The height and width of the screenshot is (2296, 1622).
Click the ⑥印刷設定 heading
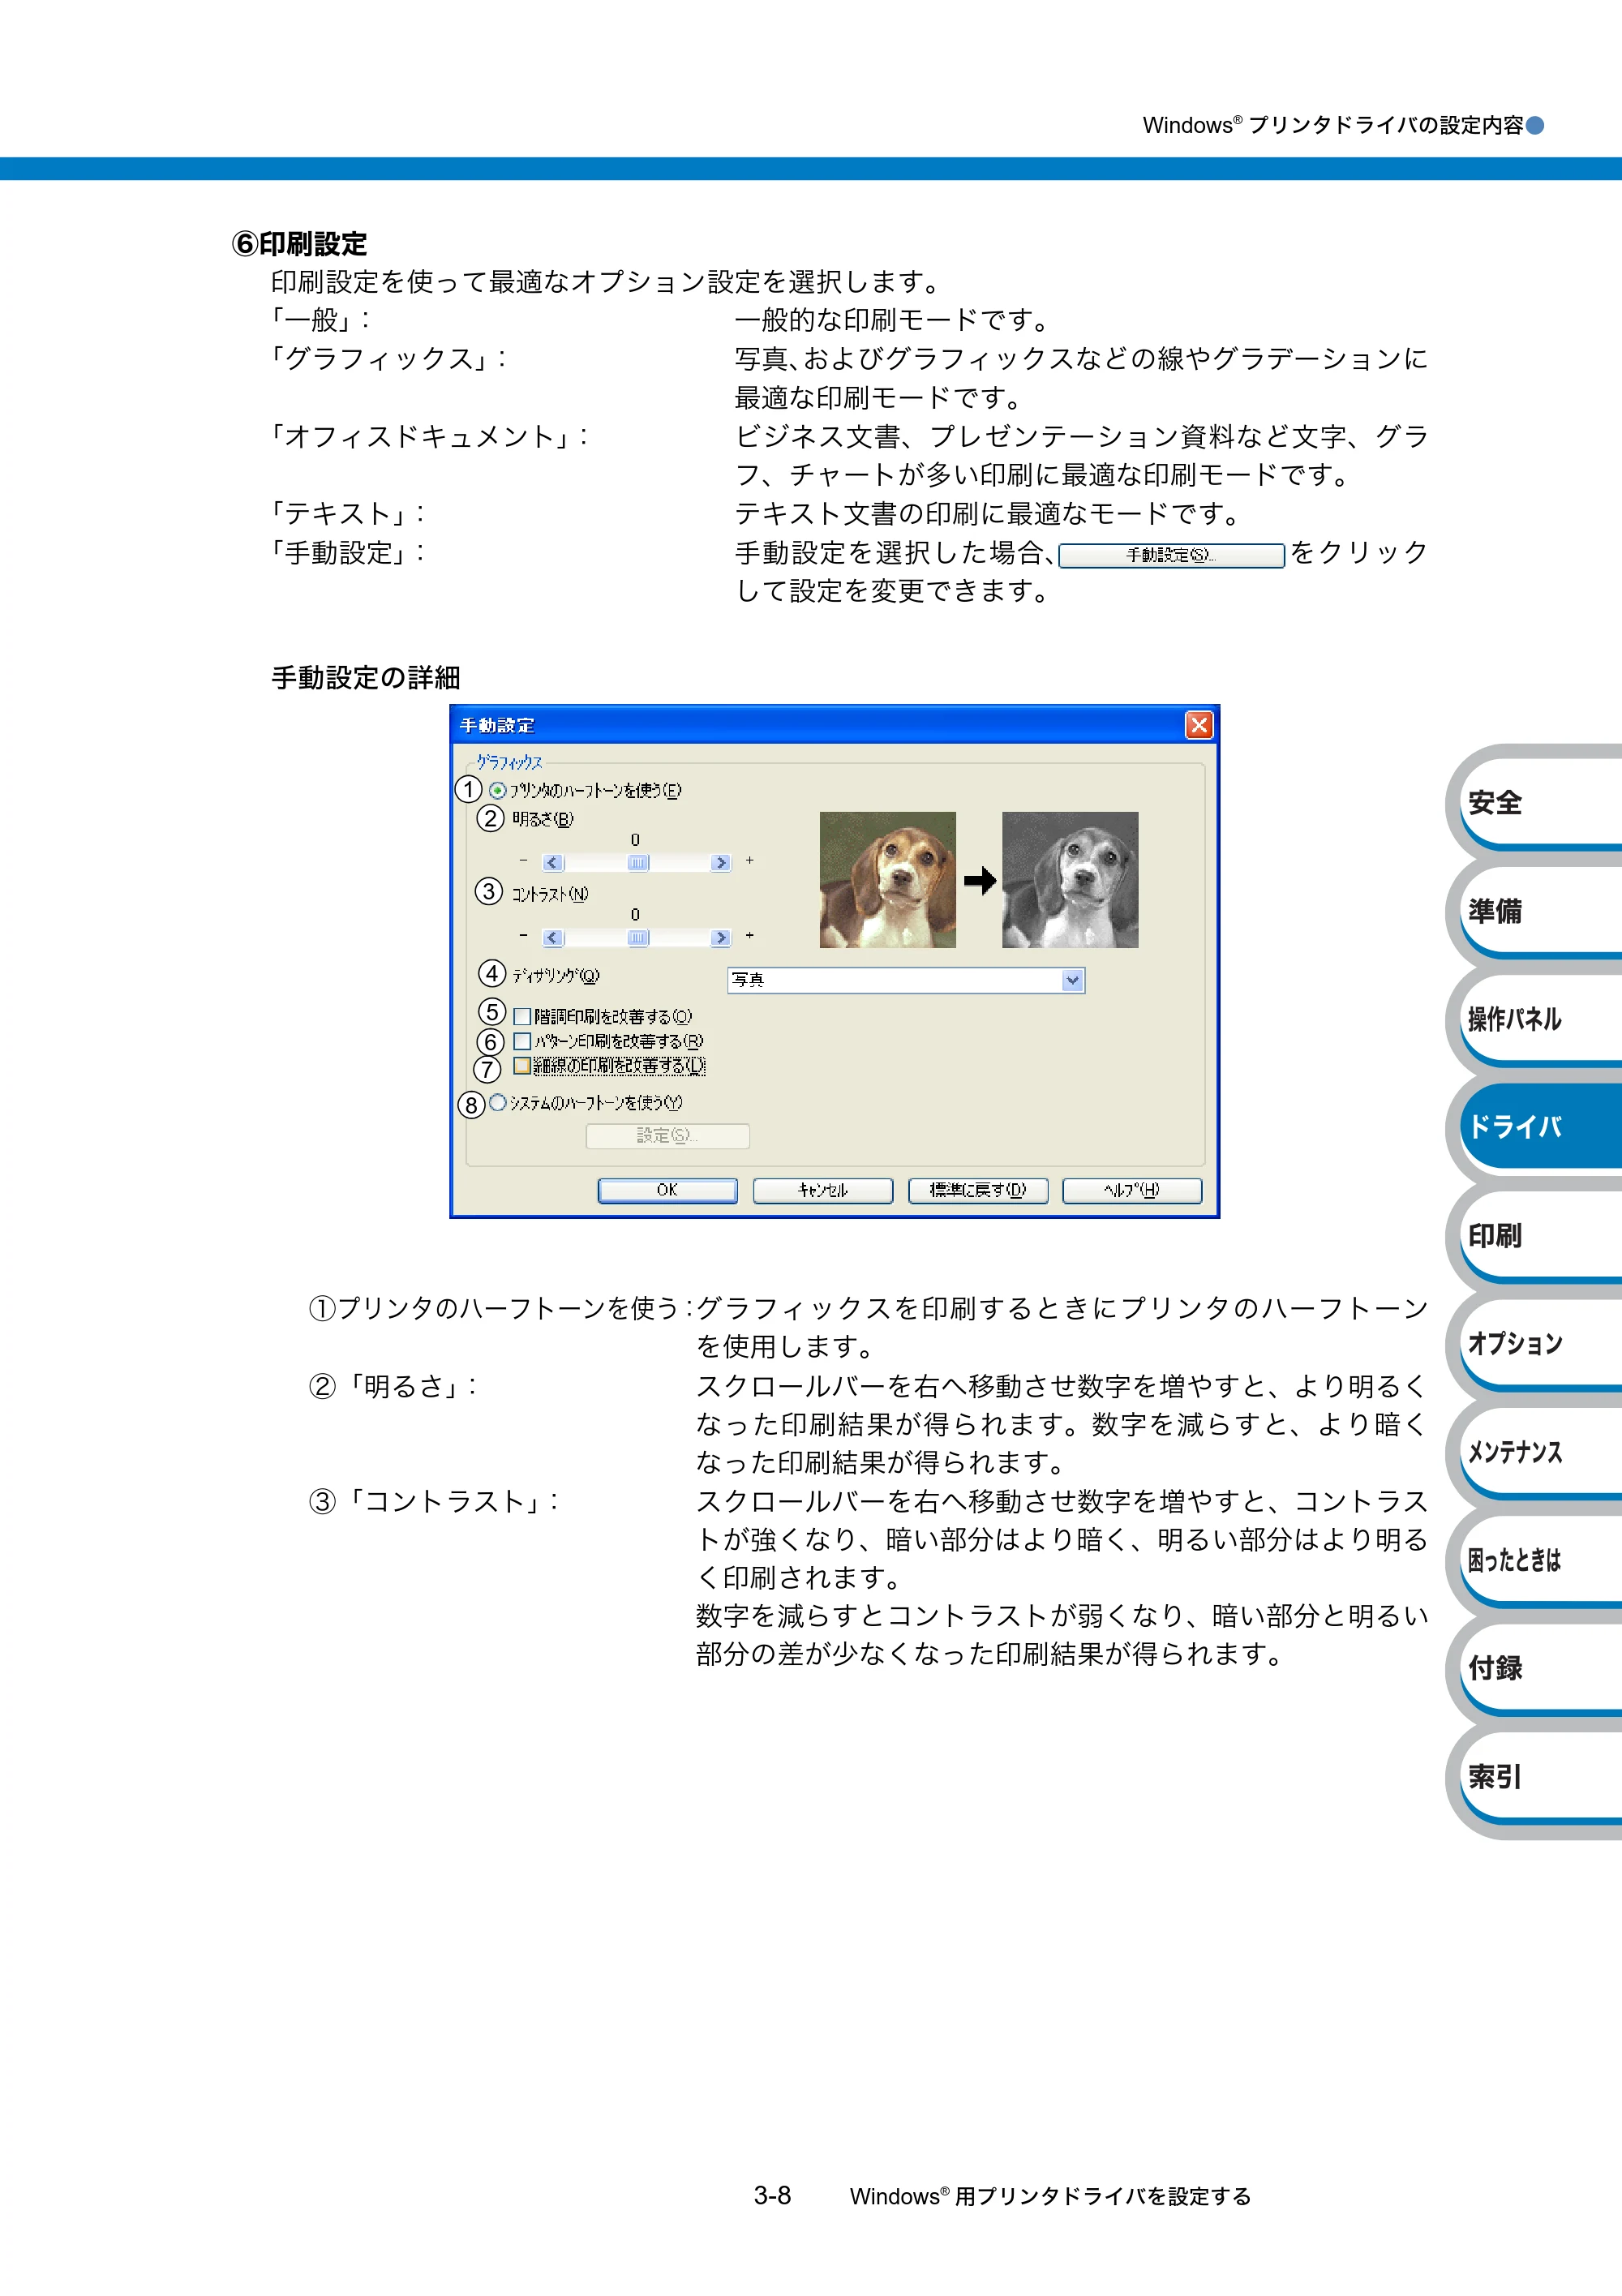tap(299, 244)
